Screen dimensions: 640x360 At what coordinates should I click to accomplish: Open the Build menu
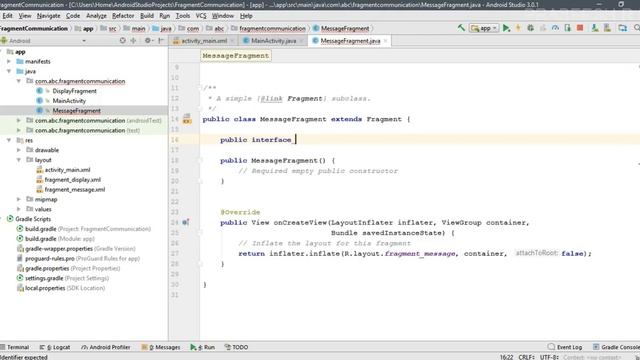coord(147,16)
